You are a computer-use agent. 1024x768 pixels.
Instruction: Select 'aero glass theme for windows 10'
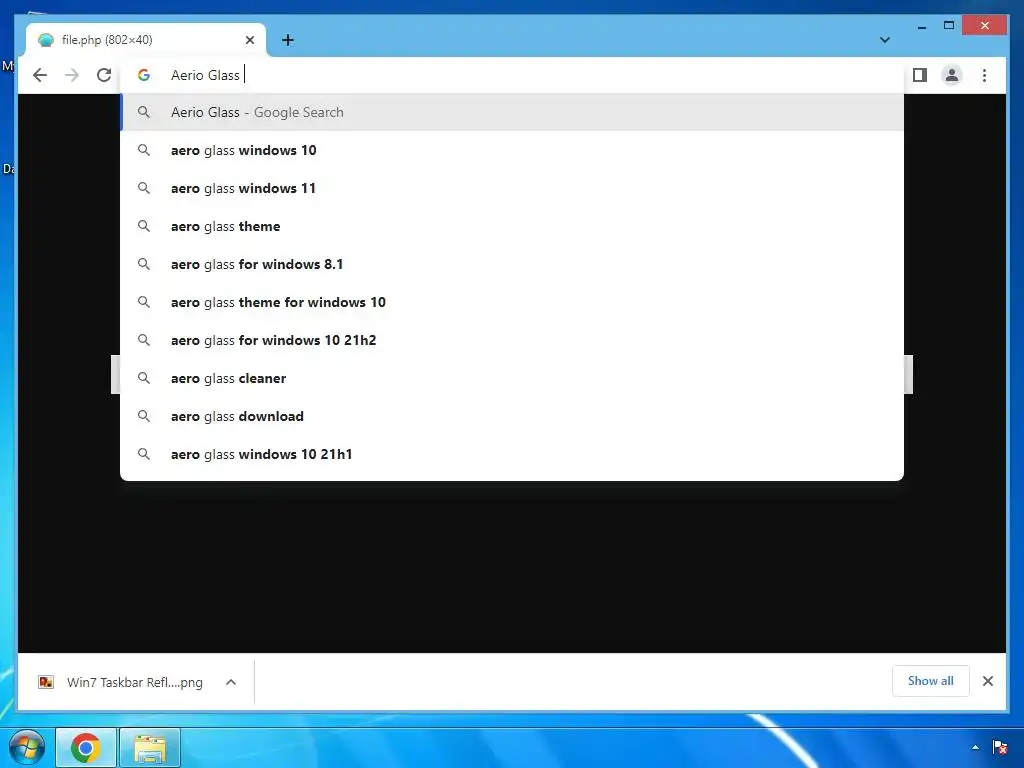[512, 302]
